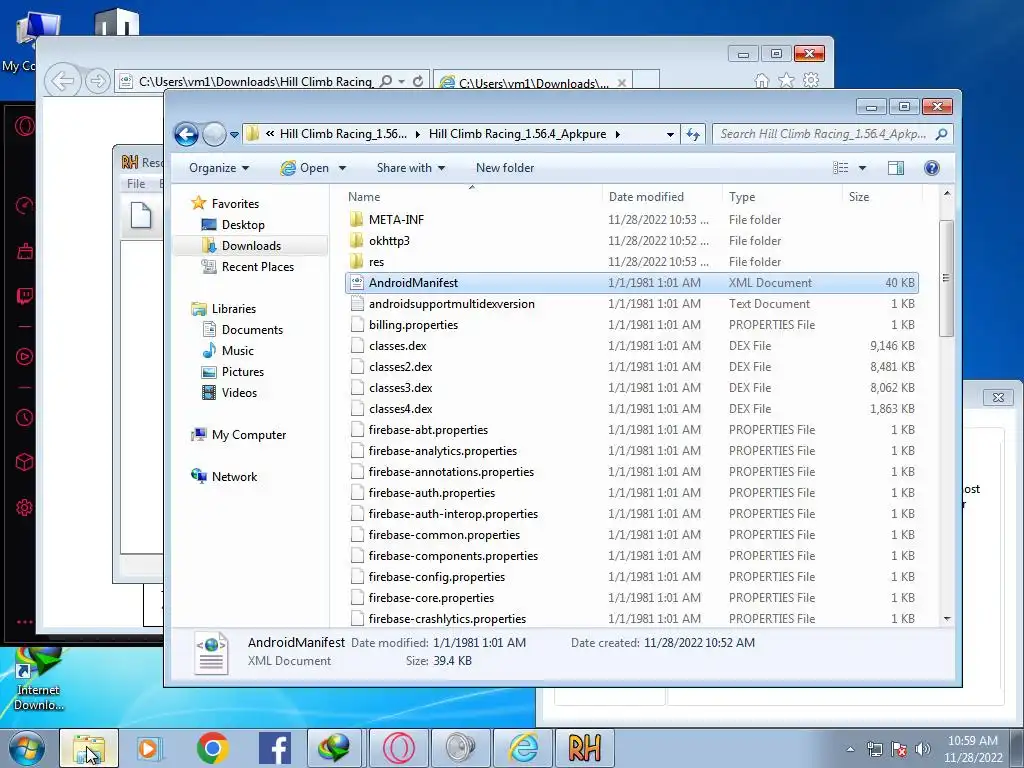Click the volume speaker tray icon

pos(922,749)
